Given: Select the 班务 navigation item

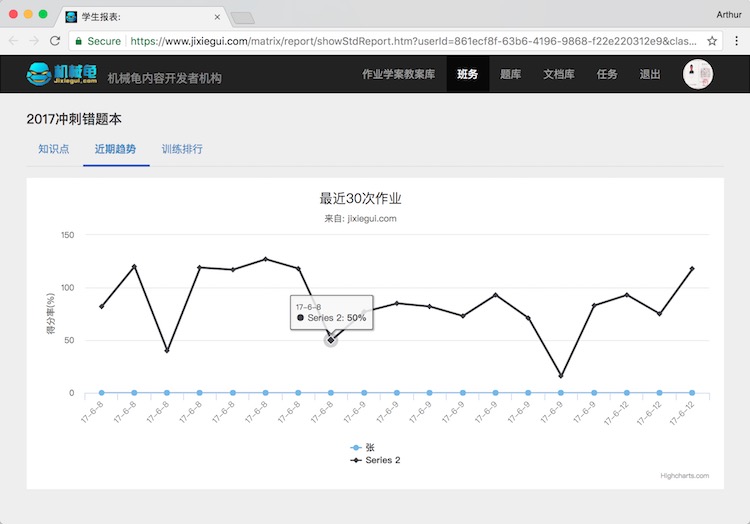Looking at the screenshot, I should click(x=467, y=75).
